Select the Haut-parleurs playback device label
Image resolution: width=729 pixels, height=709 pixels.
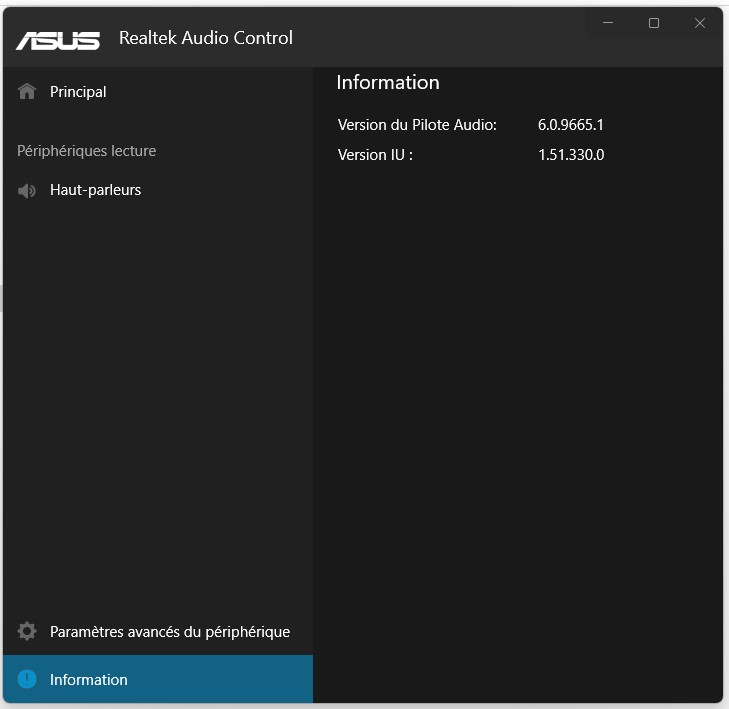(x=95, y=190)
